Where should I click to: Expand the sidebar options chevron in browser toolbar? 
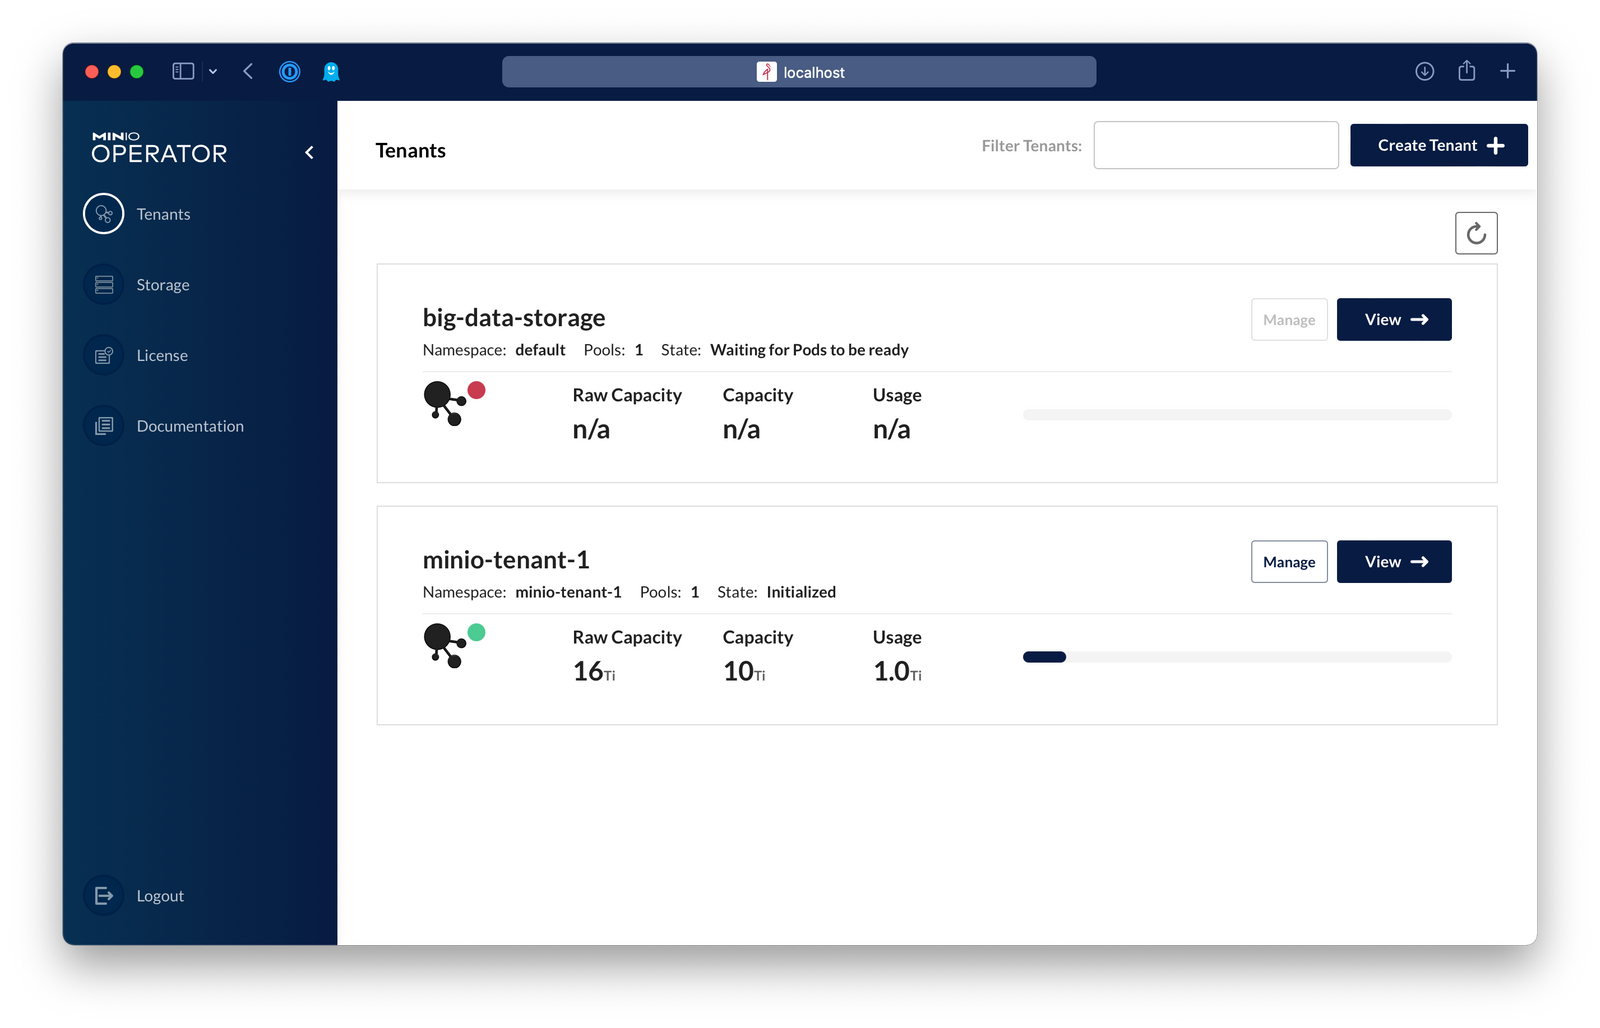(x=212, y=71)
